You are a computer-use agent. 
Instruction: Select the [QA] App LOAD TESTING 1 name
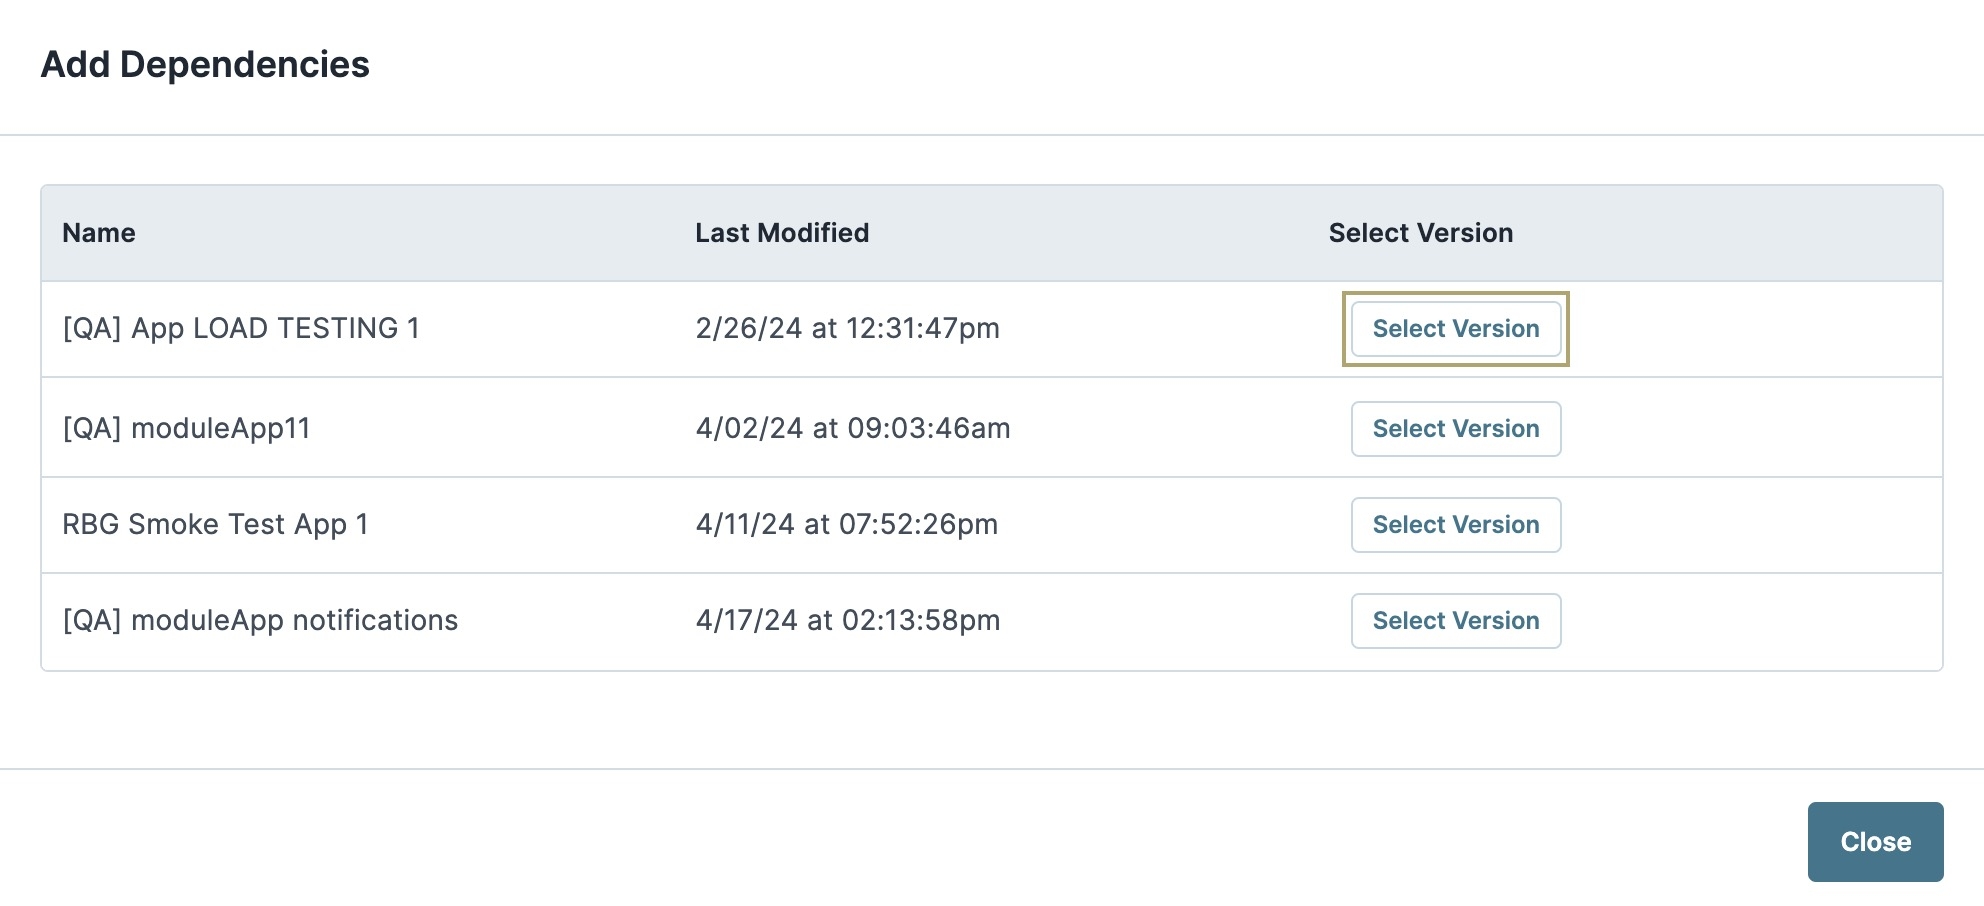(x=241, y=329)
